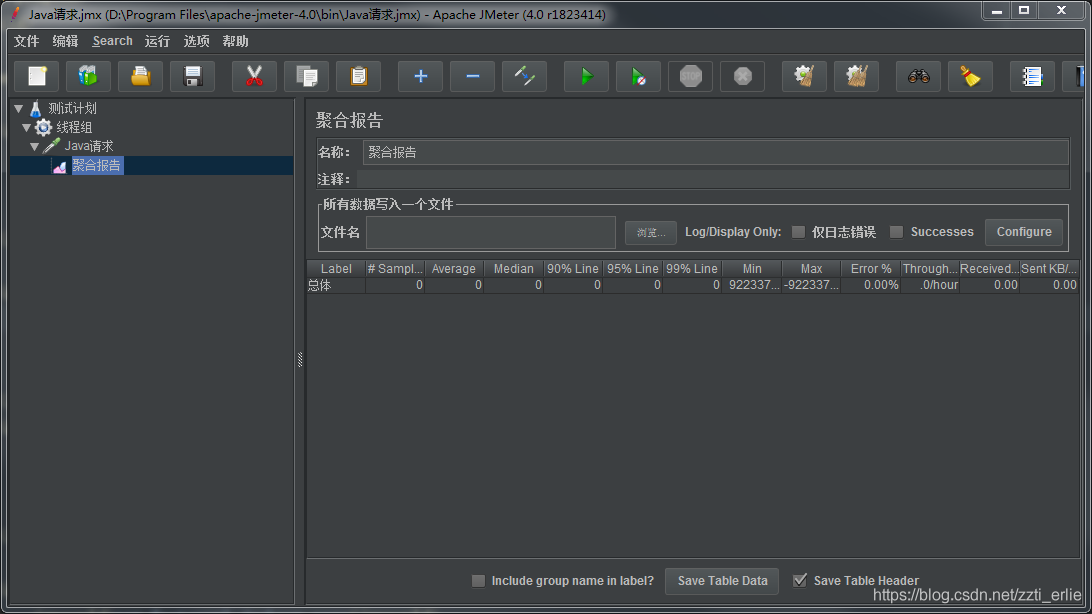The image size is (1092, 614).
Task: Enable the 仅日志错误 checkbox
Action: tap(798, 232)
